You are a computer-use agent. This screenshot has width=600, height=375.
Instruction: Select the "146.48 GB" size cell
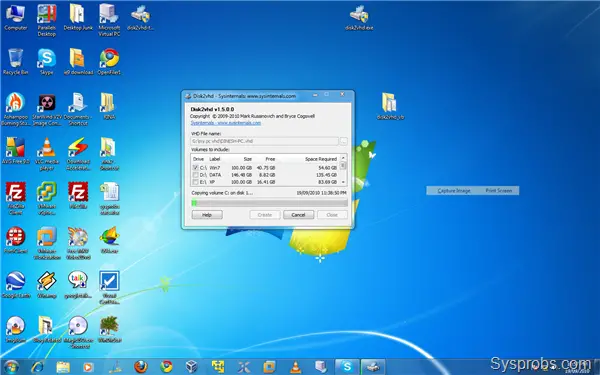(241, 175)
